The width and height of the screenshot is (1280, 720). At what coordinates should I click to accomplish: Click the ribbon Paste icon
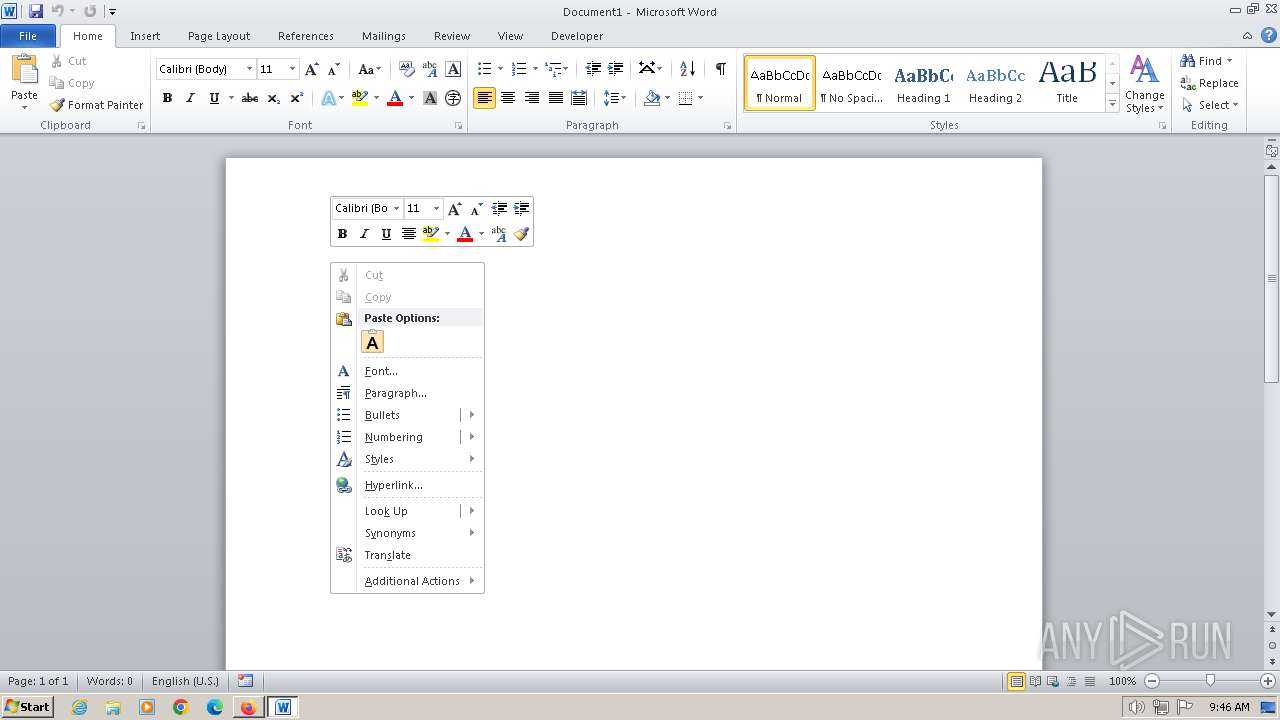tap(24, 70)
